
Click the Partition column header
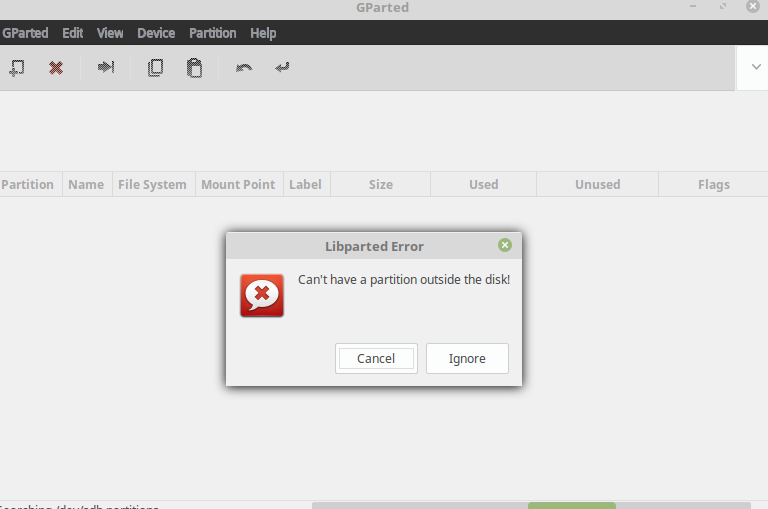coord(31,184)
